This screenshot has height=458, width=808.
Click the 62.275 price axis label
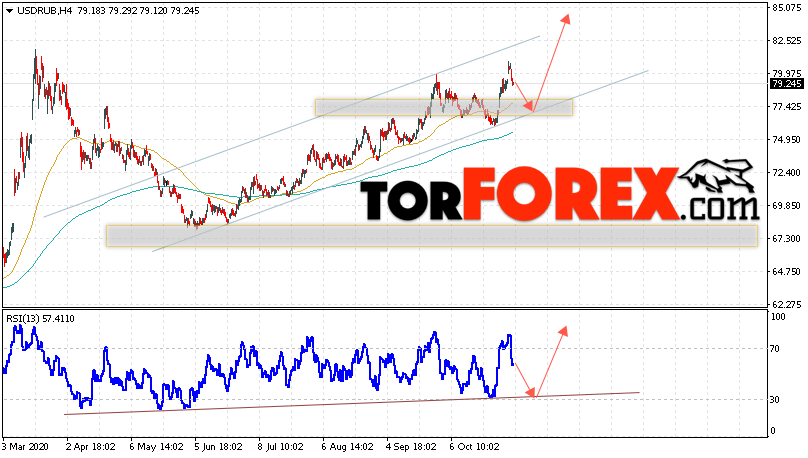coord(787,304)
